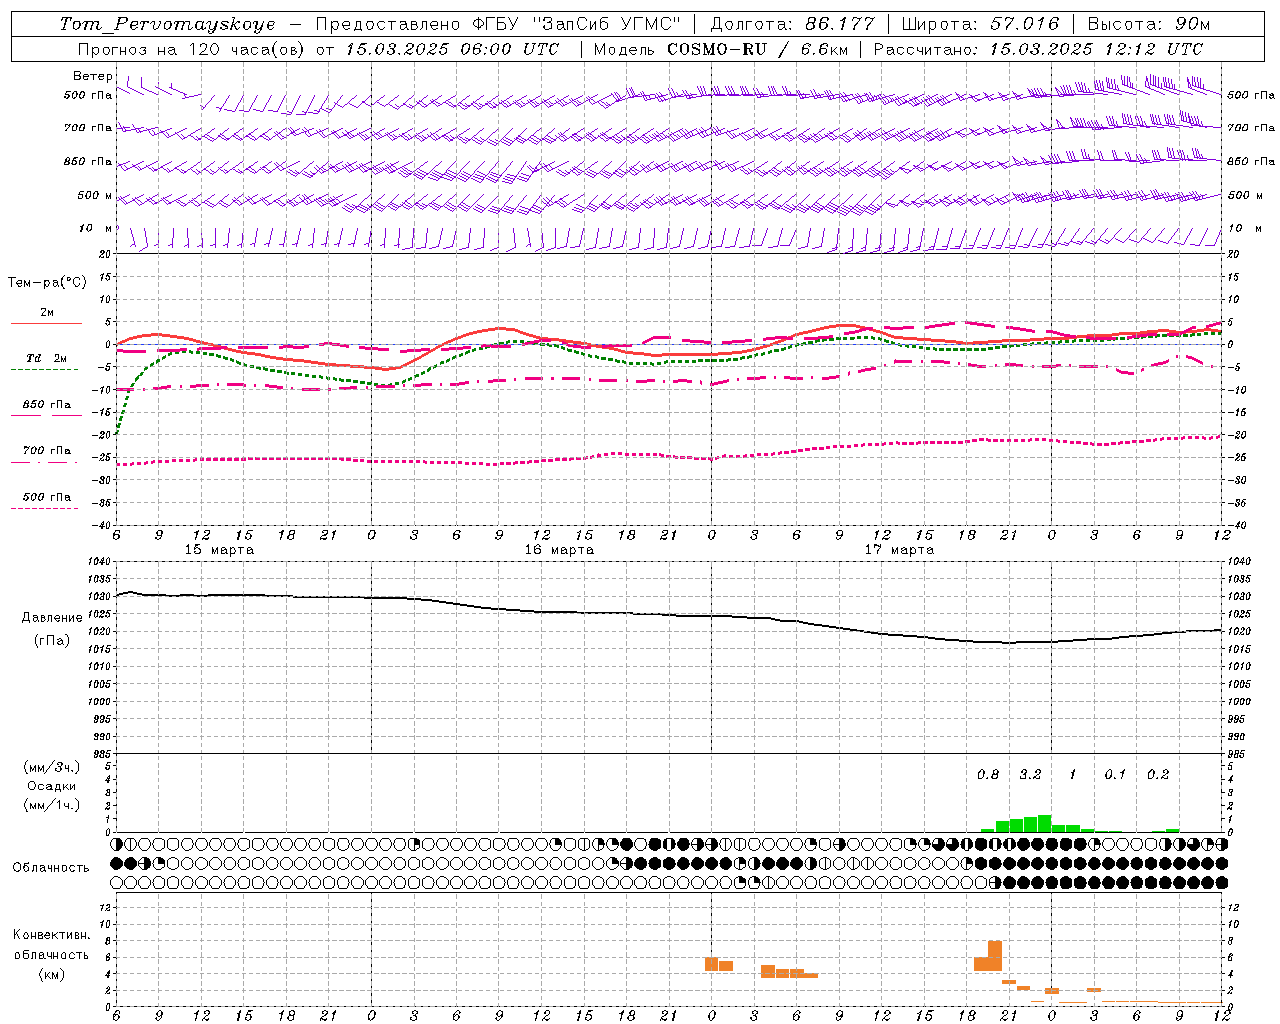Click the 15 марта date label
1280x1024 pixels.
(x=220, y=550)
